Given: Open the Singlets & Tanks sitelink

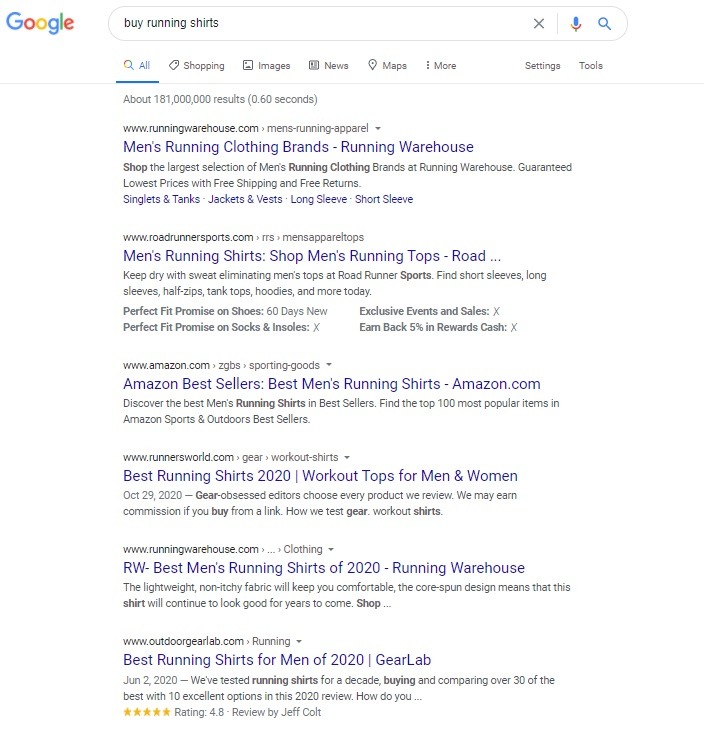Looking at the screenshot, I should 161,199.
